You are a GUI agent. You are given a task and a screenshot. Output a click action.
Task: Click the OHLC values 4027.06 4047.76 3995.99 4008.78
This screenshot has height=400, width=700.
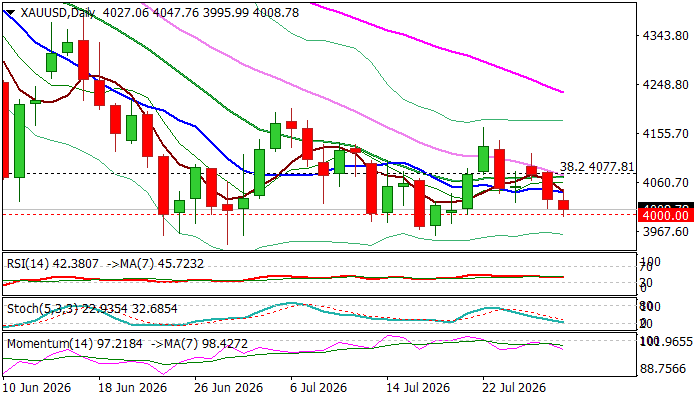(x=201, y=13)
